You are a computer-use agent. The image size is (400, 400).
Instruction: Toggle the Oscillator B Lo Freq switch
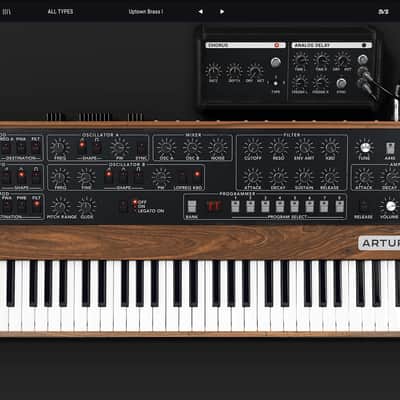tap(181, 176)
